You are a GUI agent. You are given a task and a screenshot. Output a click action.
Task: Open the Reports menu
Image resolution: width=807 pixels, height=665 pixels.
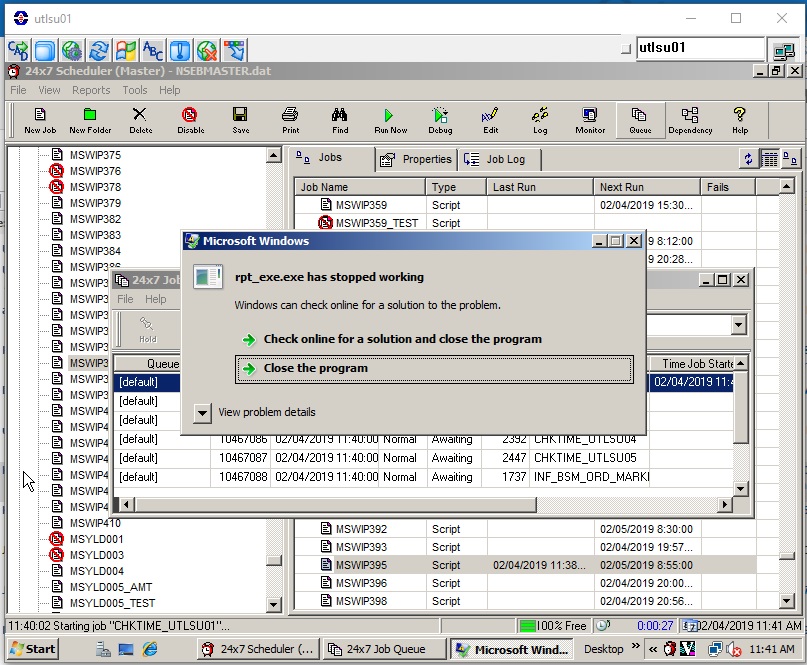[91, 90]
